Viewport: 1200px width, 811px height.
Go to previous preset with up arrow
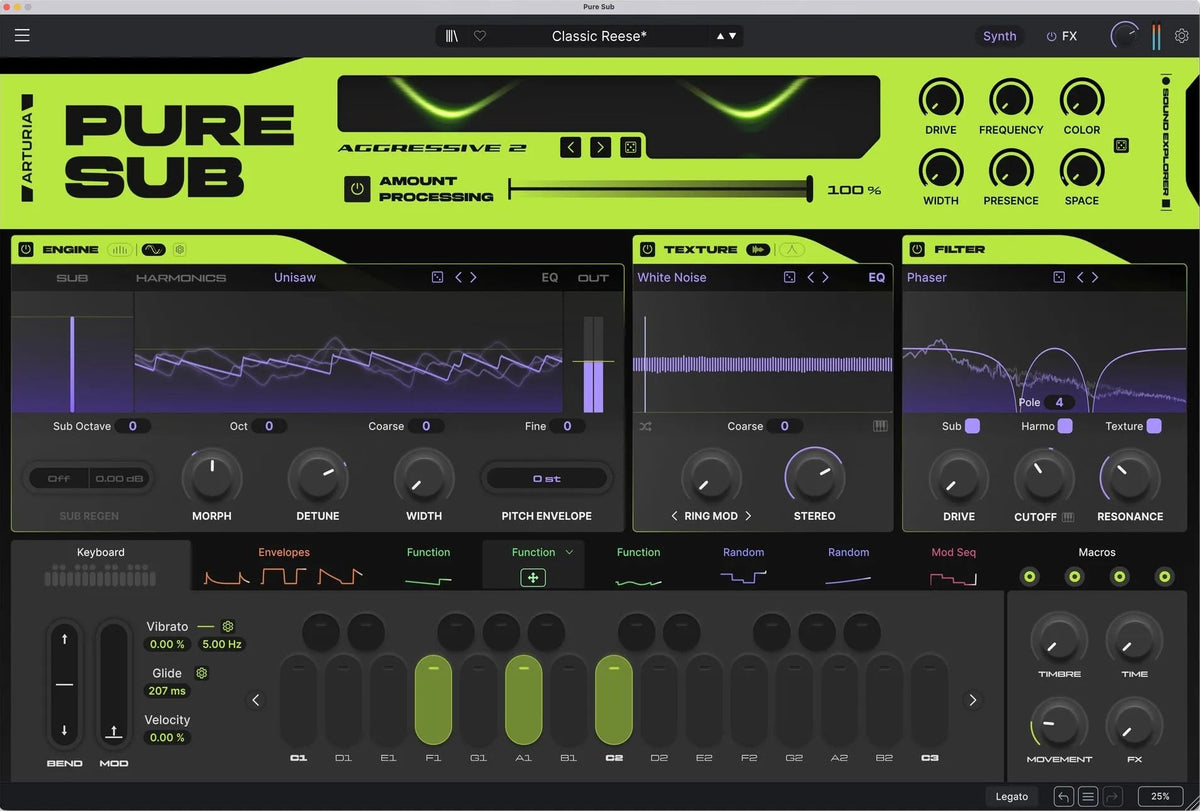(x=720, y=36)
